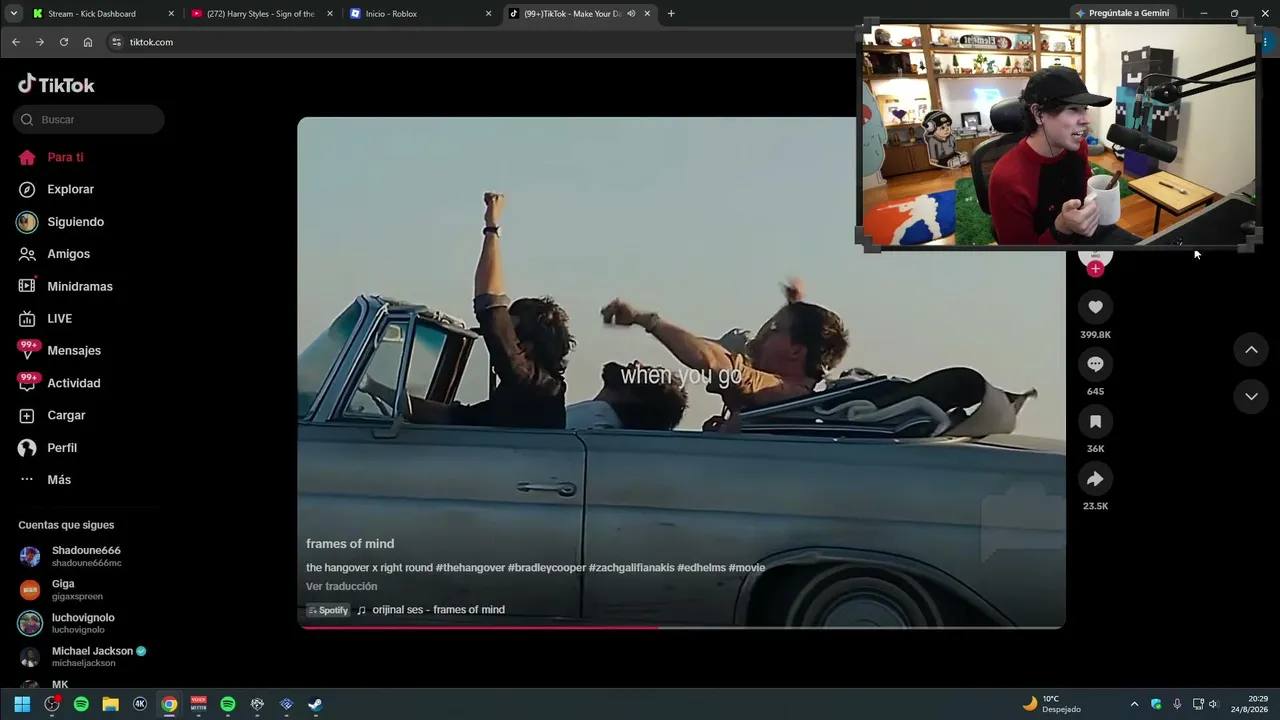Reload the TikTok page
The image size is (1280, 720).
[x=64, y=42]
